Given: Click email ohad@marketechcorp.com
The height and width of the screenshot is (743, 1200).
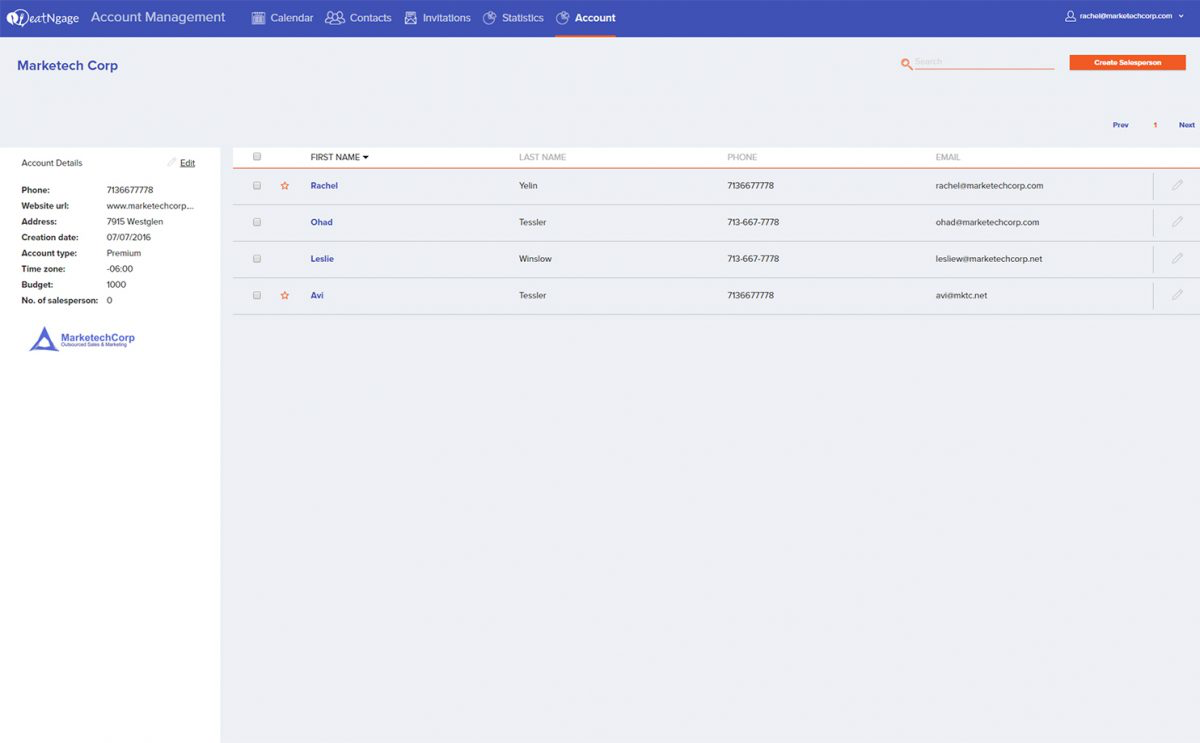Looking at the screenshot, I should (987, 222).
